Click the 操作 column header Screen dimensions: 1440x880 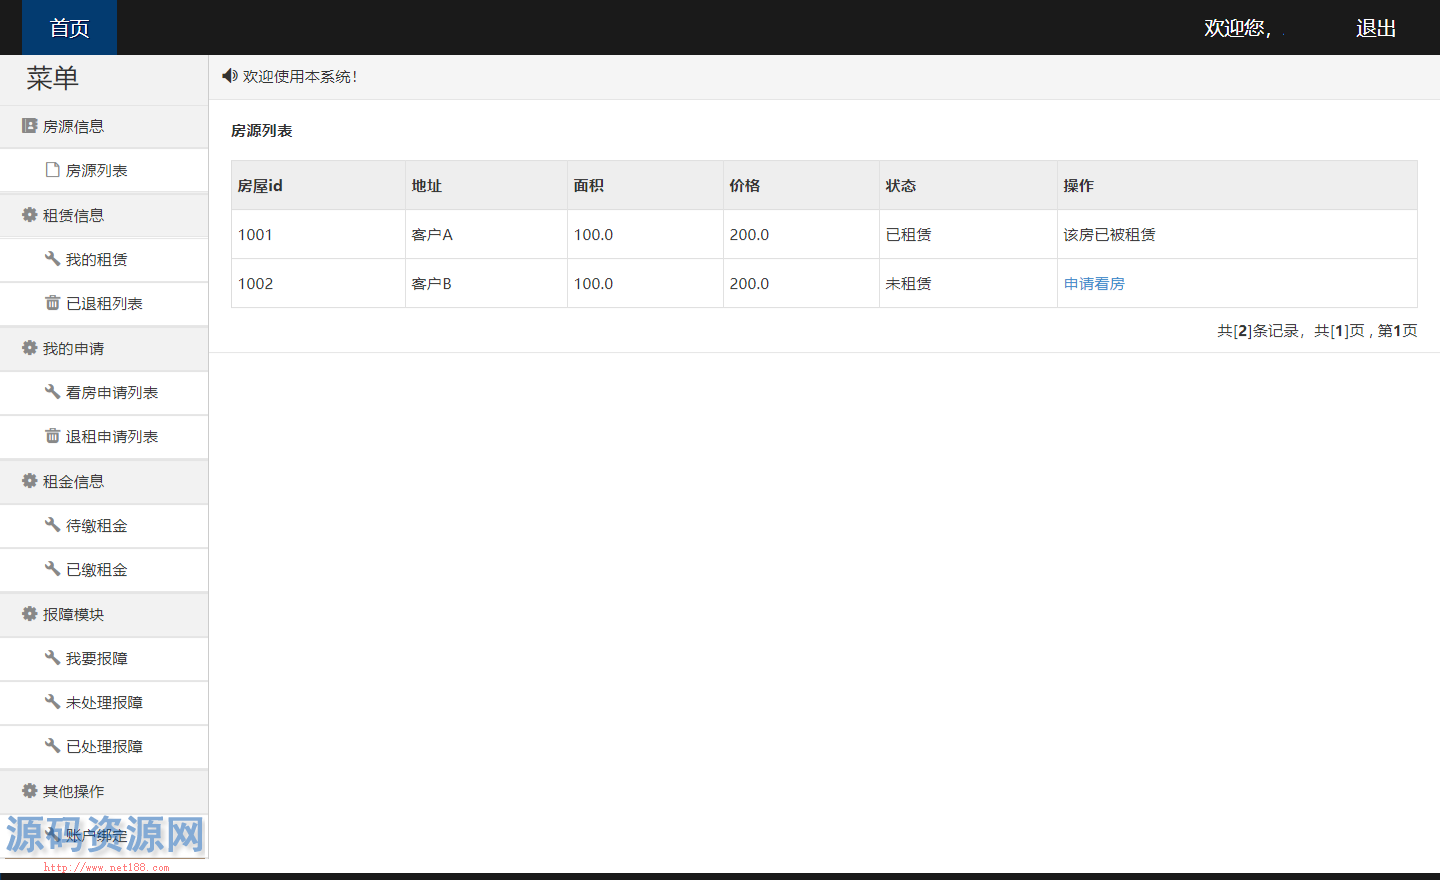(1237, 185)
